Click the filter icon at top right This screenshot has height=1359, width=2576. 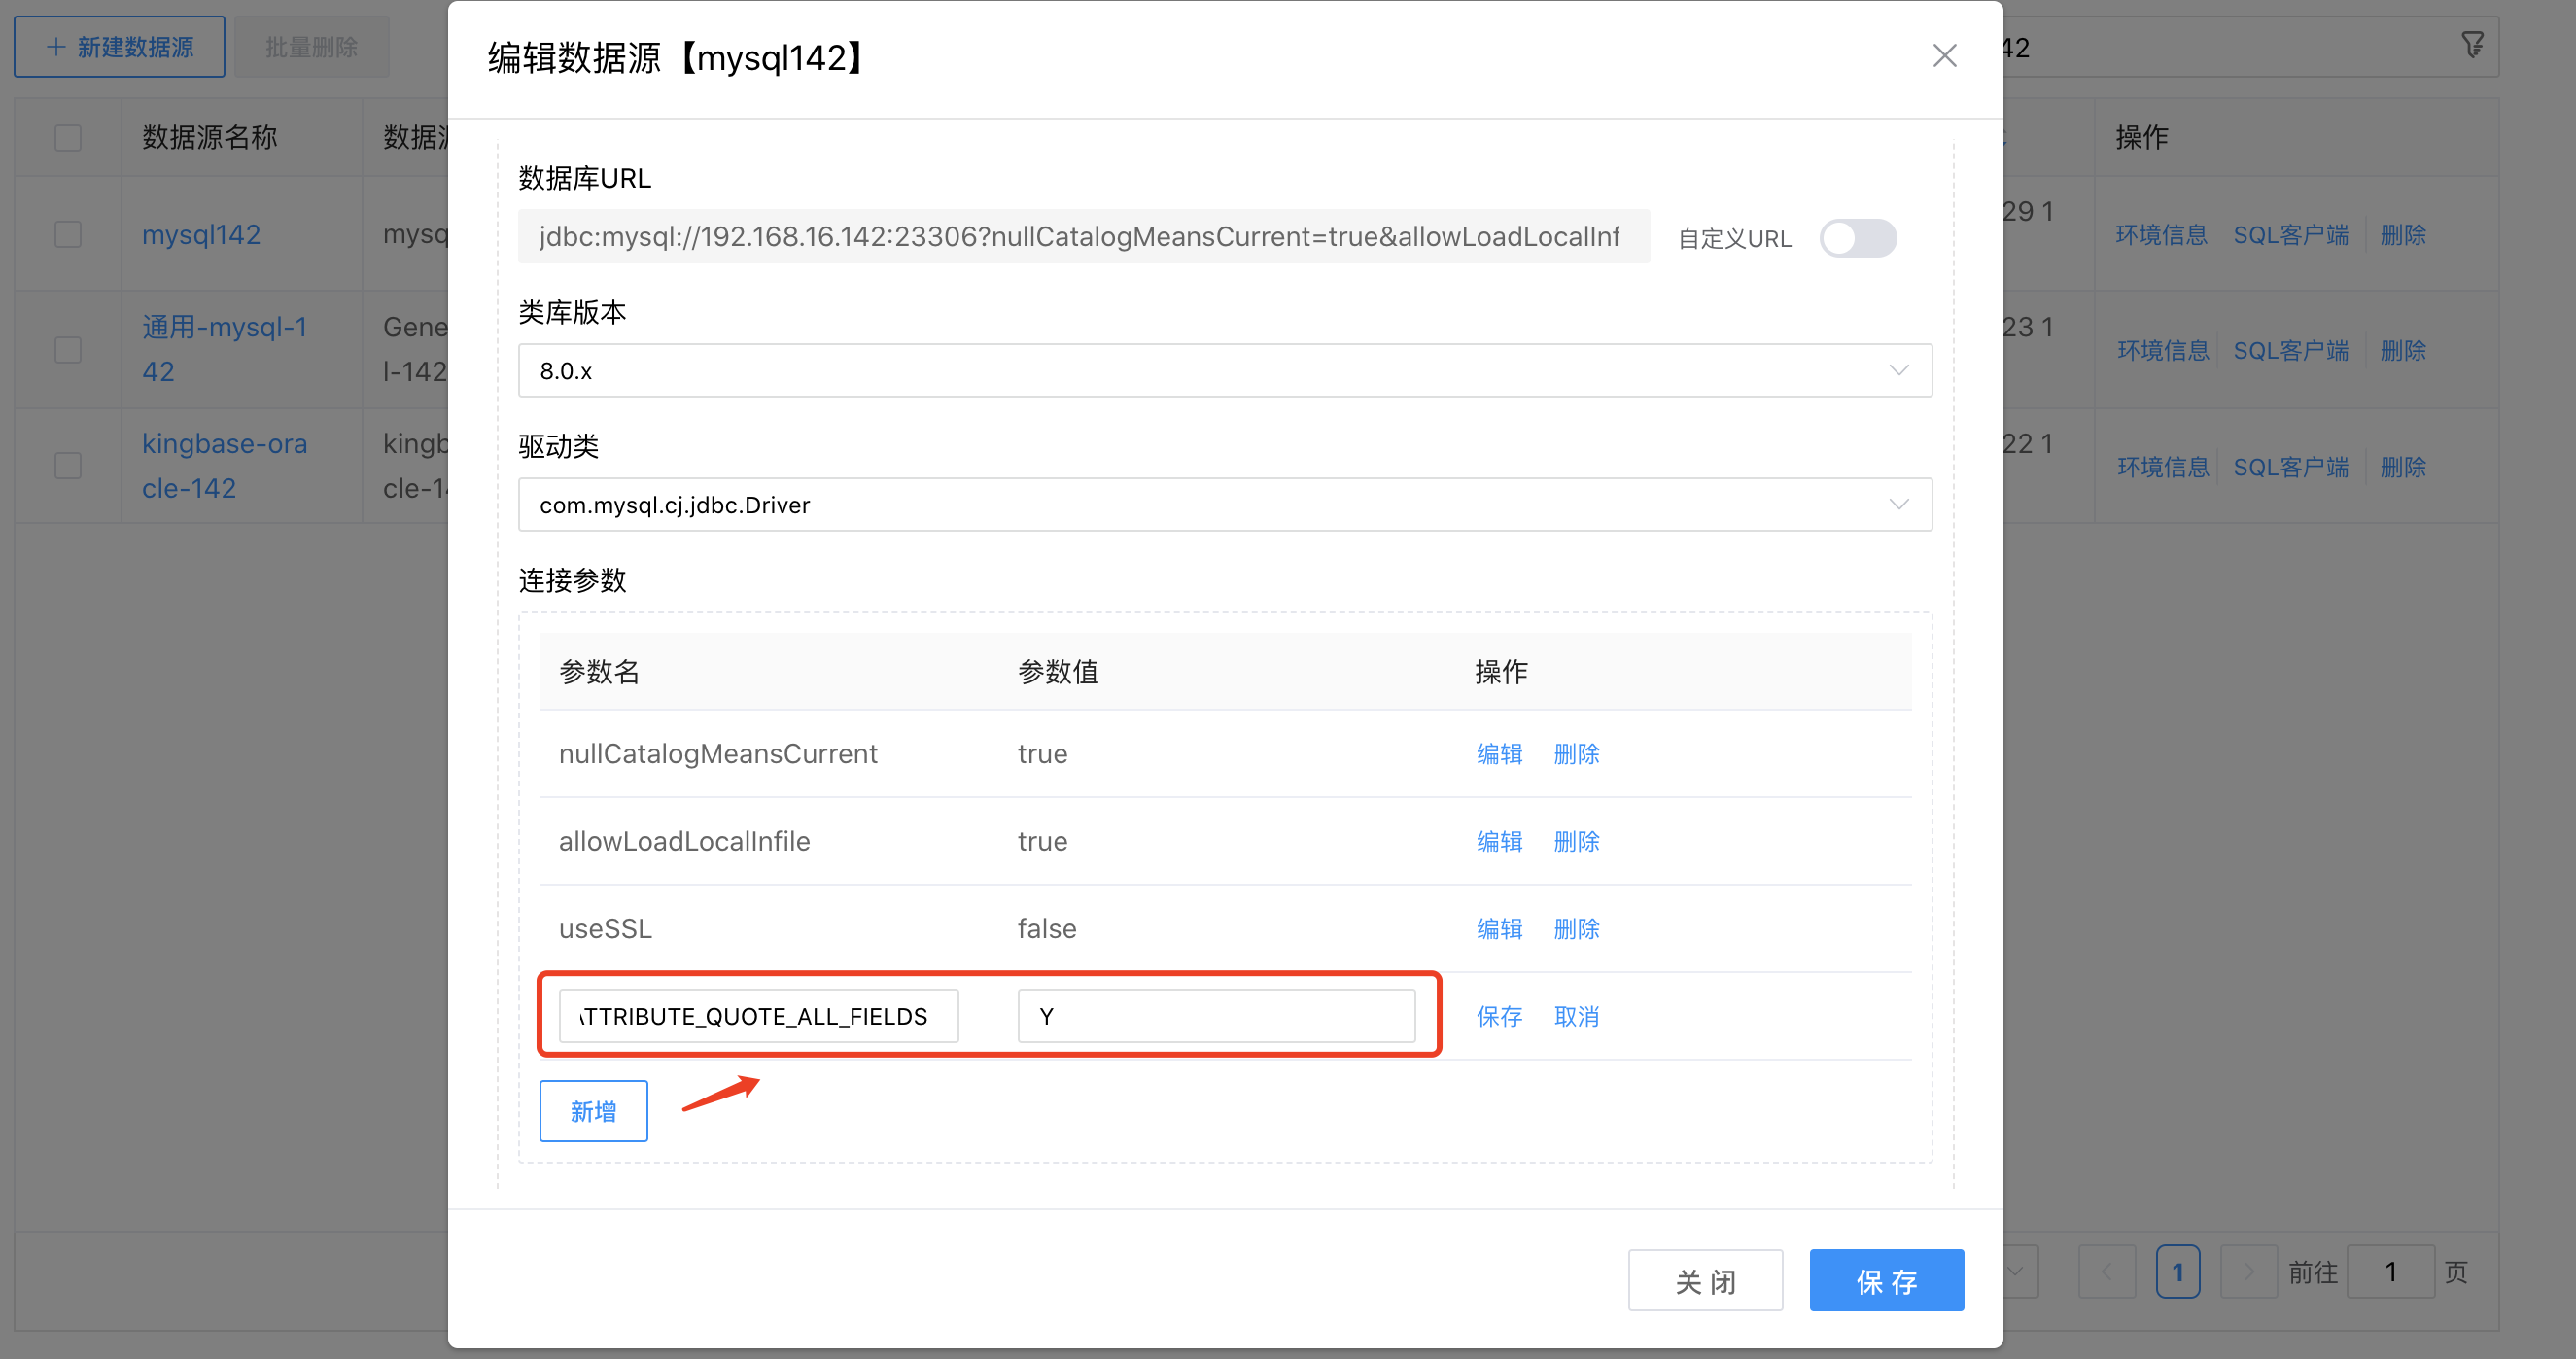[x=2472, y=45]
